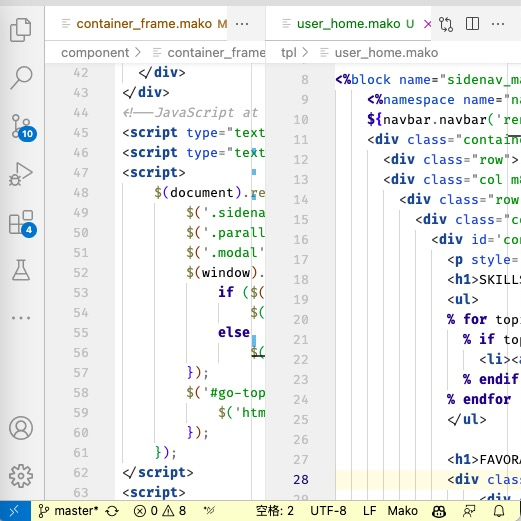
Task: Click the master* branch indicator
Action: click(68, 511)
